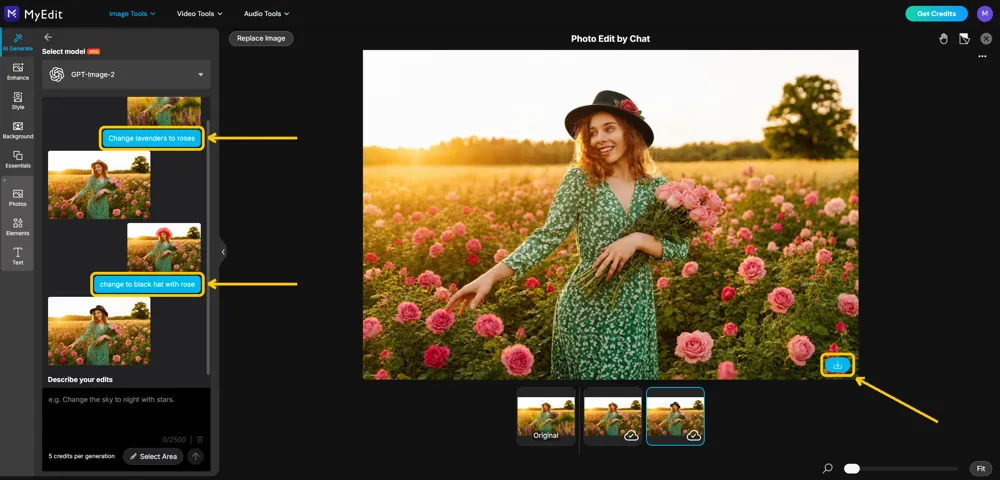Viewport: 1000px width, 480px height.
Task: Open the Text sidebar tool
Action: 18,256
